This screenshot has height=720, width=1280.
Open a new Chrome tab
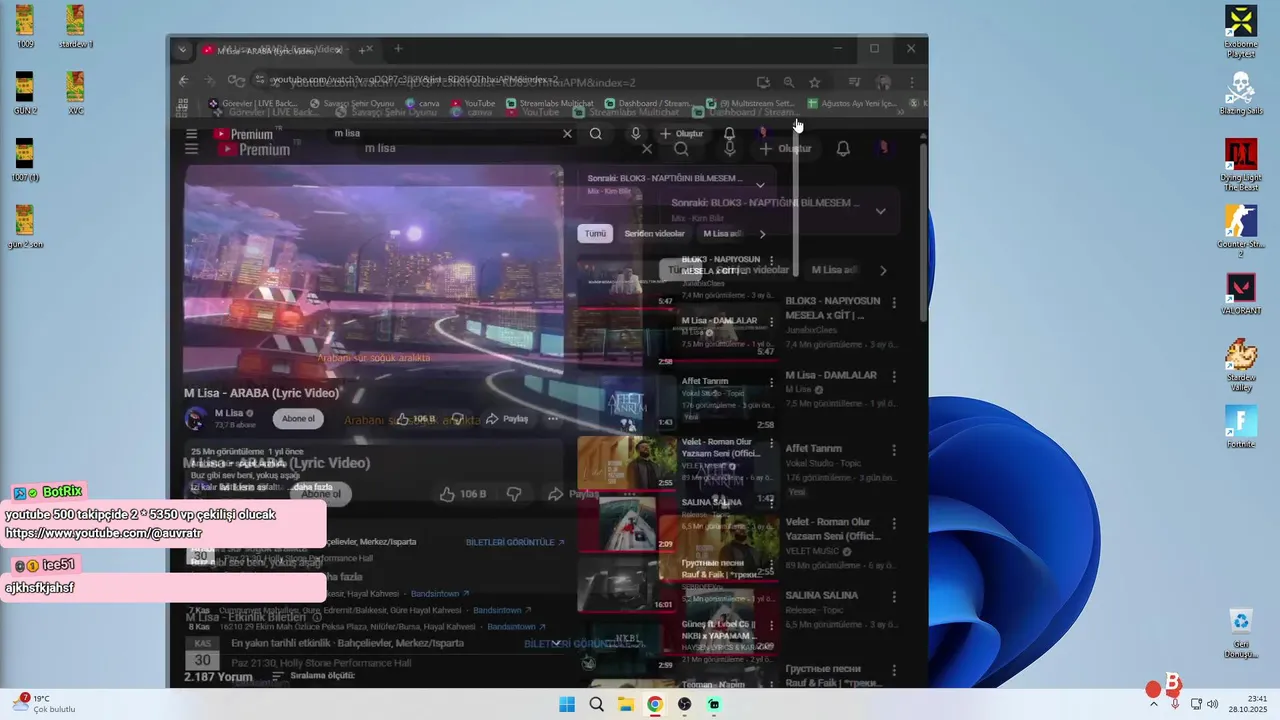[x=398, y=48]
